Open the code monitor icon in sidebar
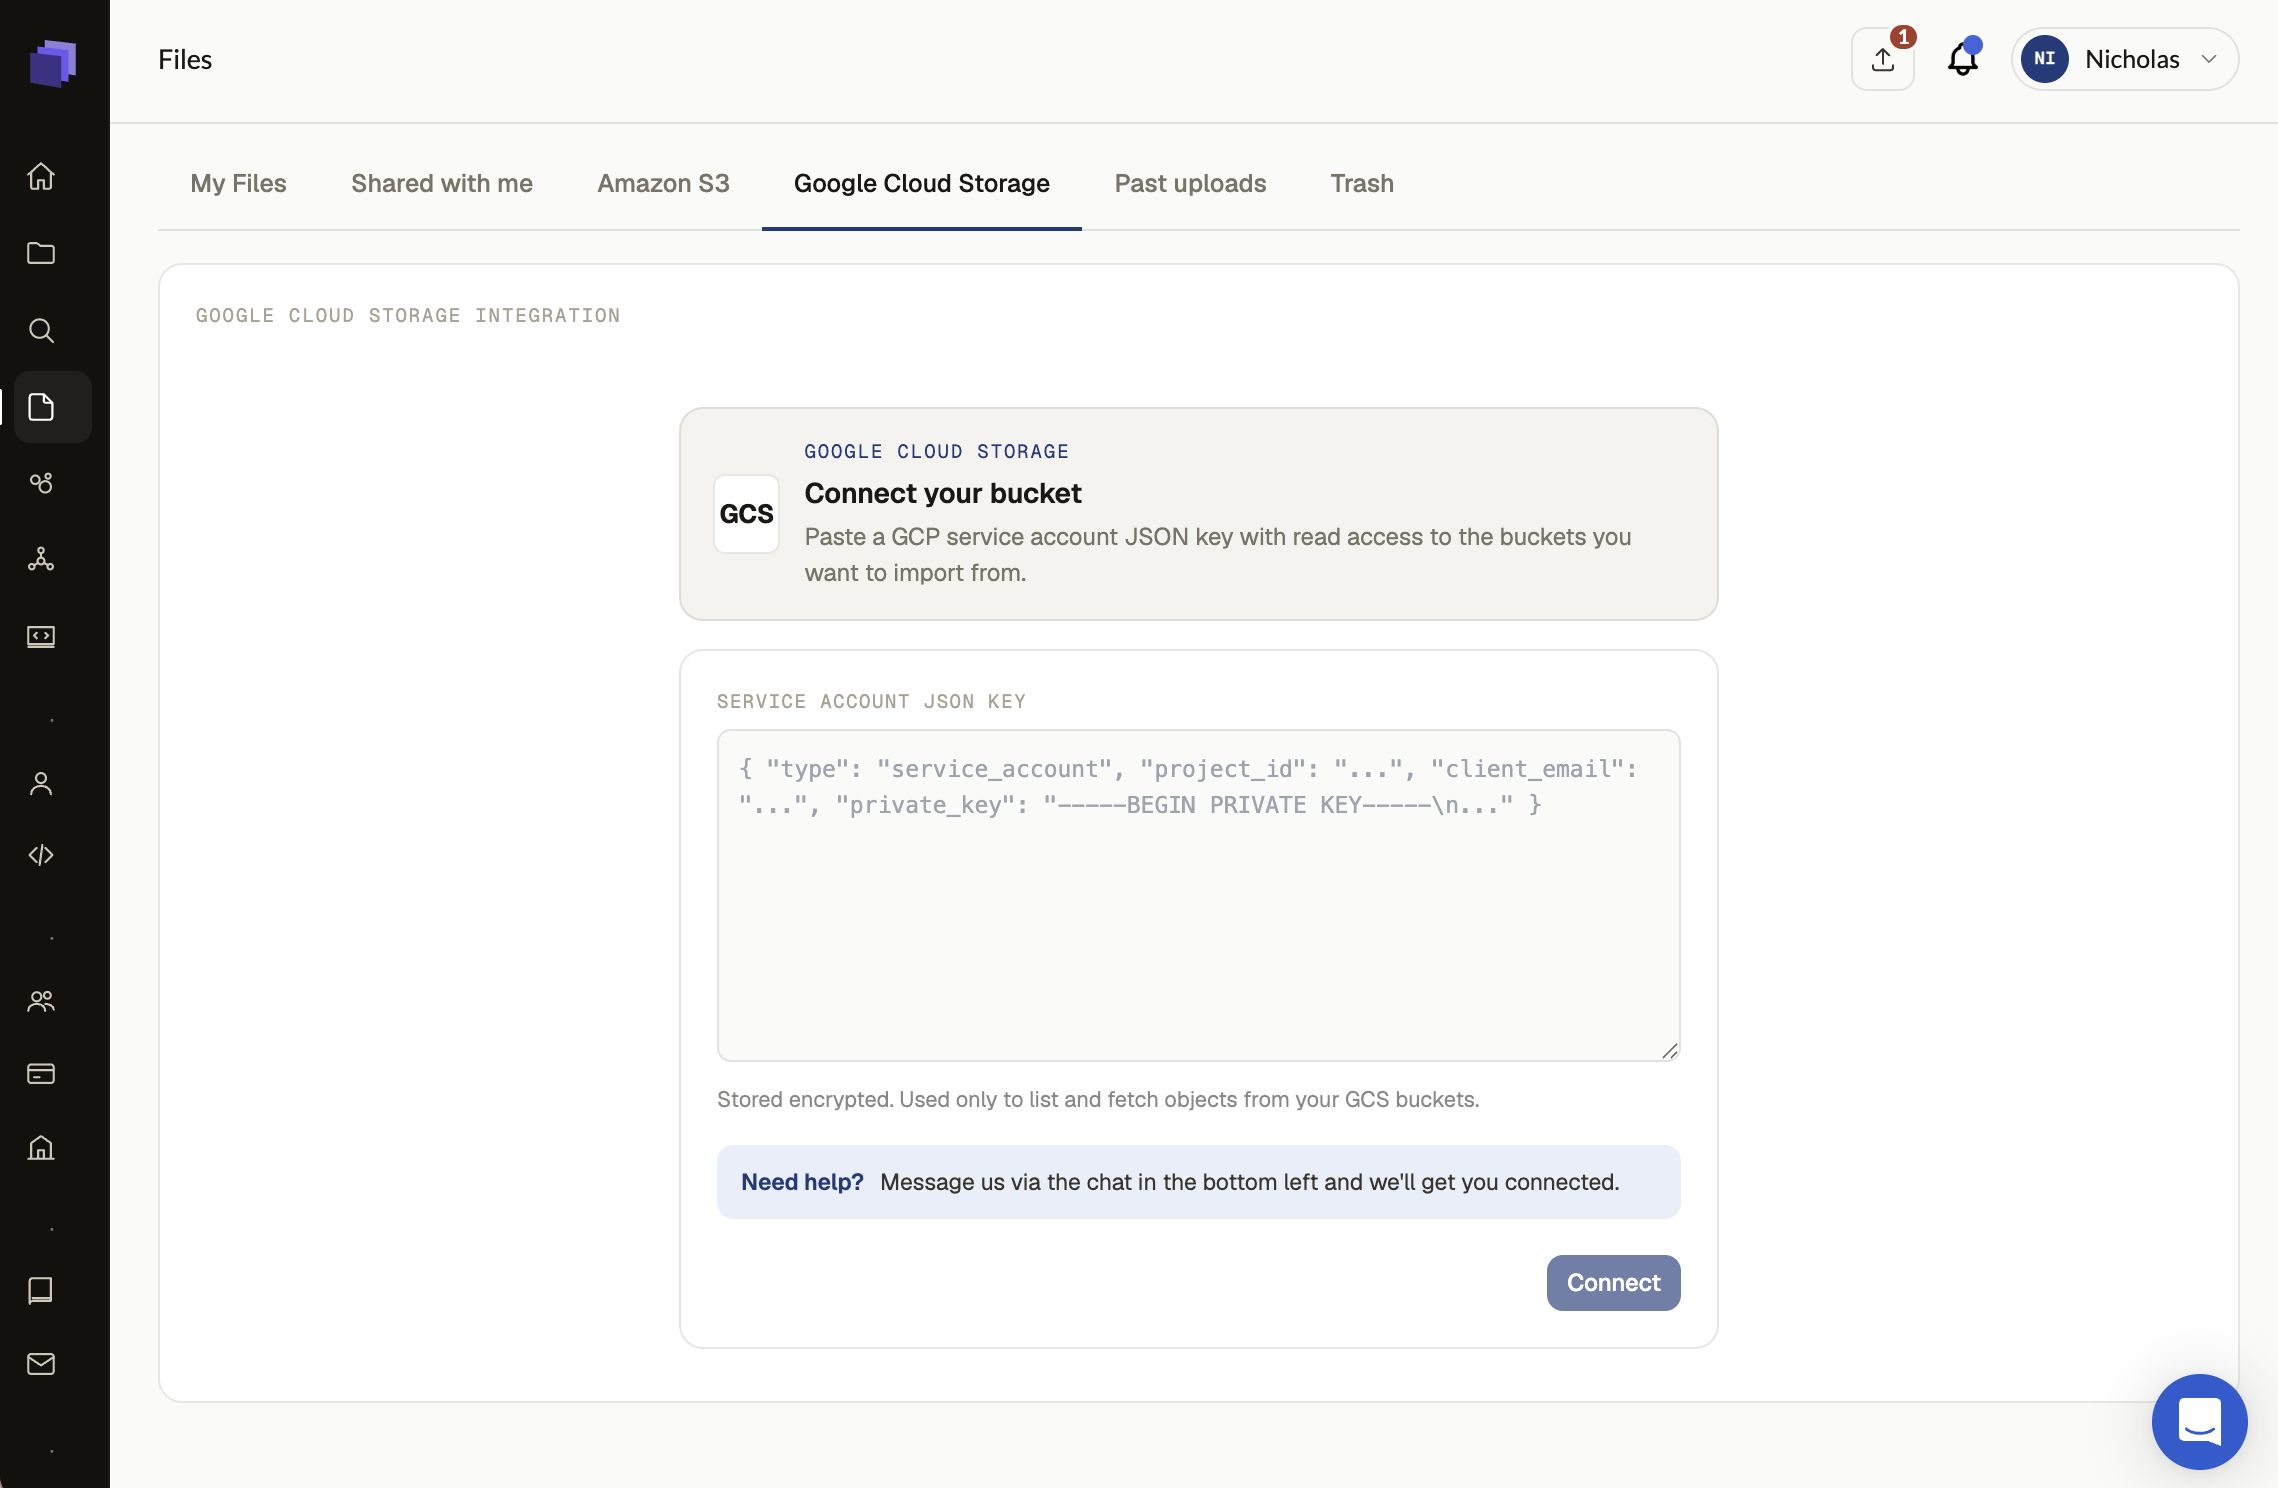This screenshot has height=1488, width=2278. tap(41, 637)
